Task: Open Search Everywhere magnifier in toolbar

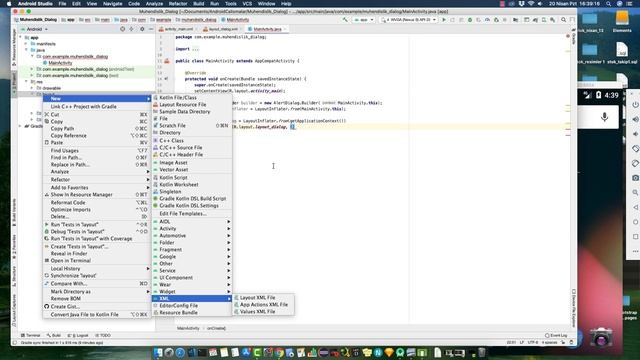Action: [563, 20]
